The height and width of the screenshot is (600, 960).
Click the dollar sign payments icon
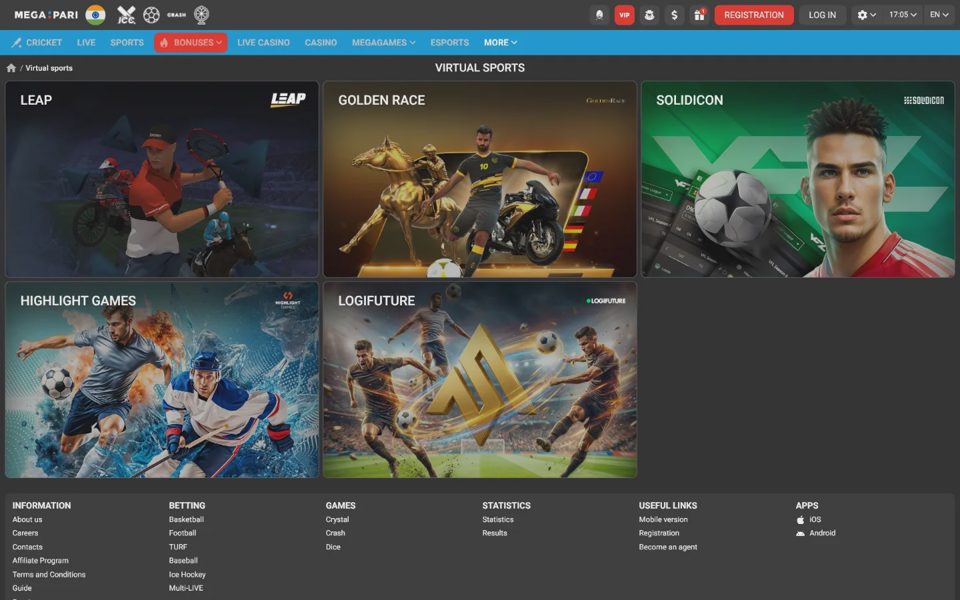[674, 15]
